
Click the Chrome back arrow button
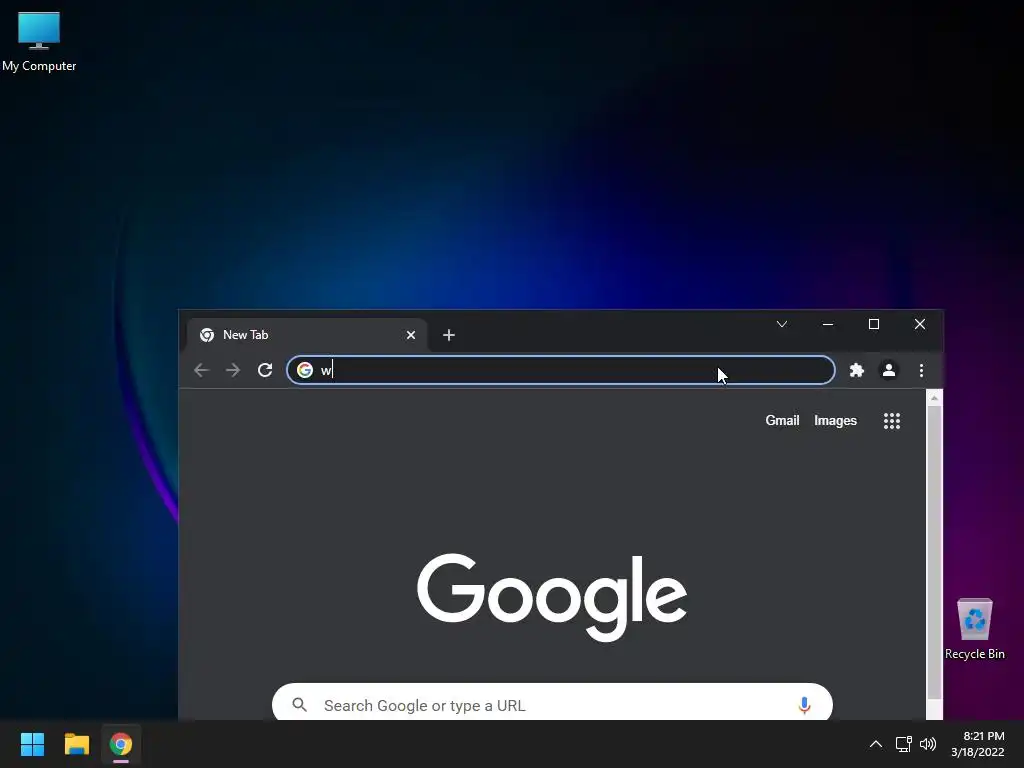pos(201,370)
